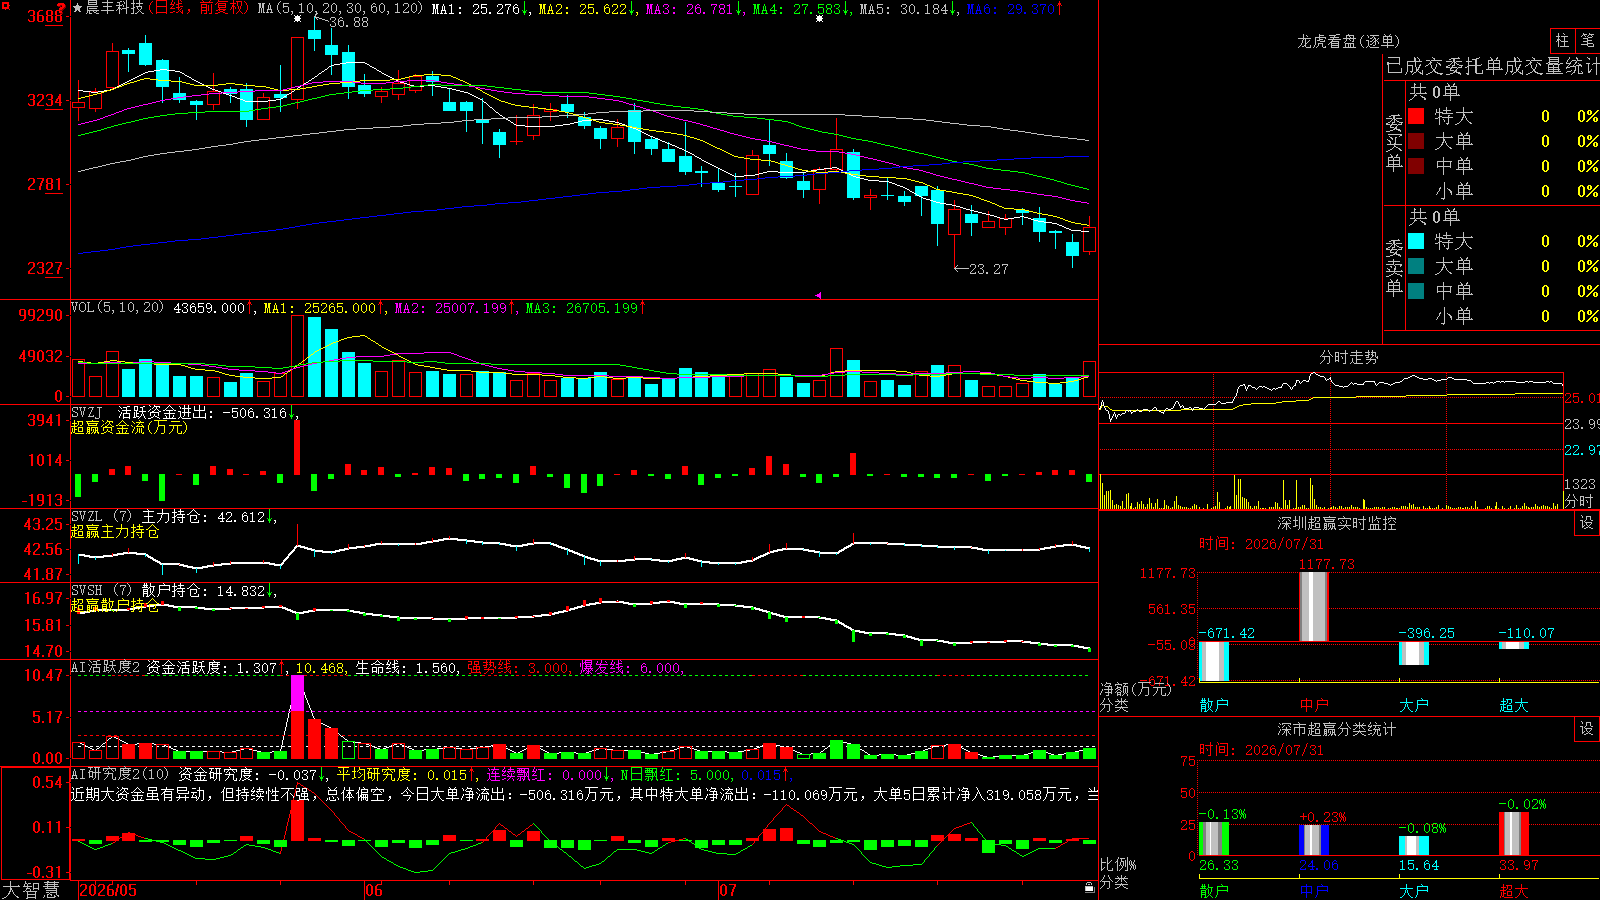Click the 深市超赢分类统计 panel title
The image size is (1600, 900).
coord(1336,729)
